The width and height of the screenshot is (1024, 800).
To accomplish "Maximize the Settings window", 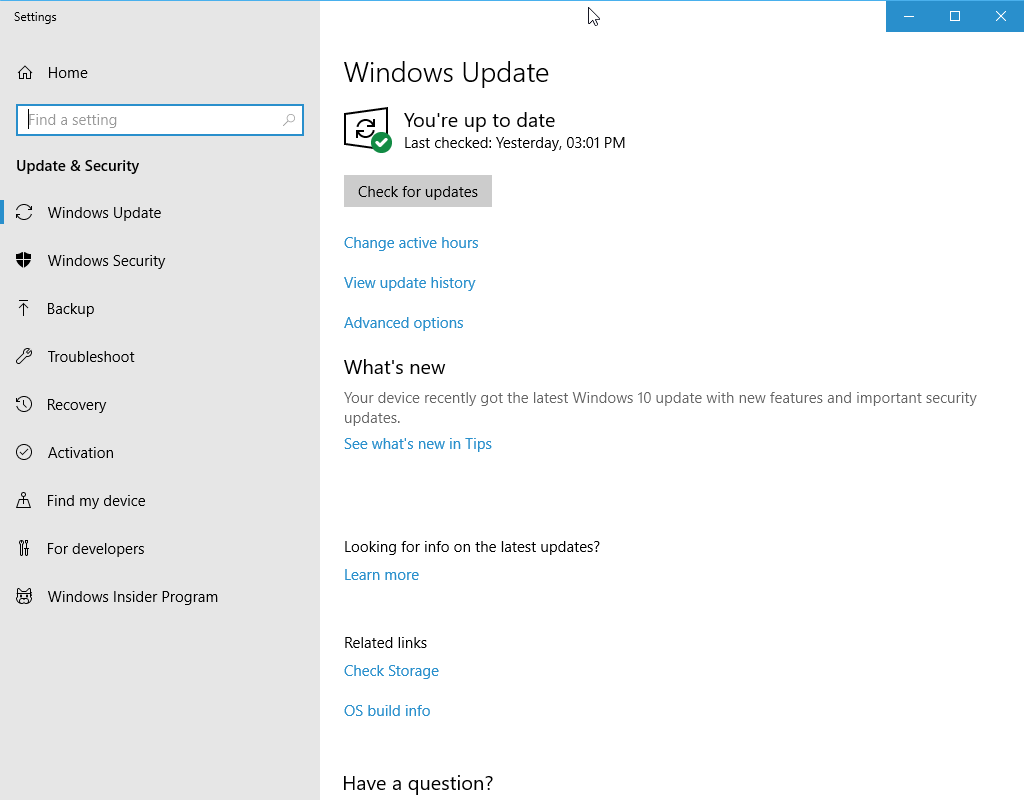I will 955,16.
